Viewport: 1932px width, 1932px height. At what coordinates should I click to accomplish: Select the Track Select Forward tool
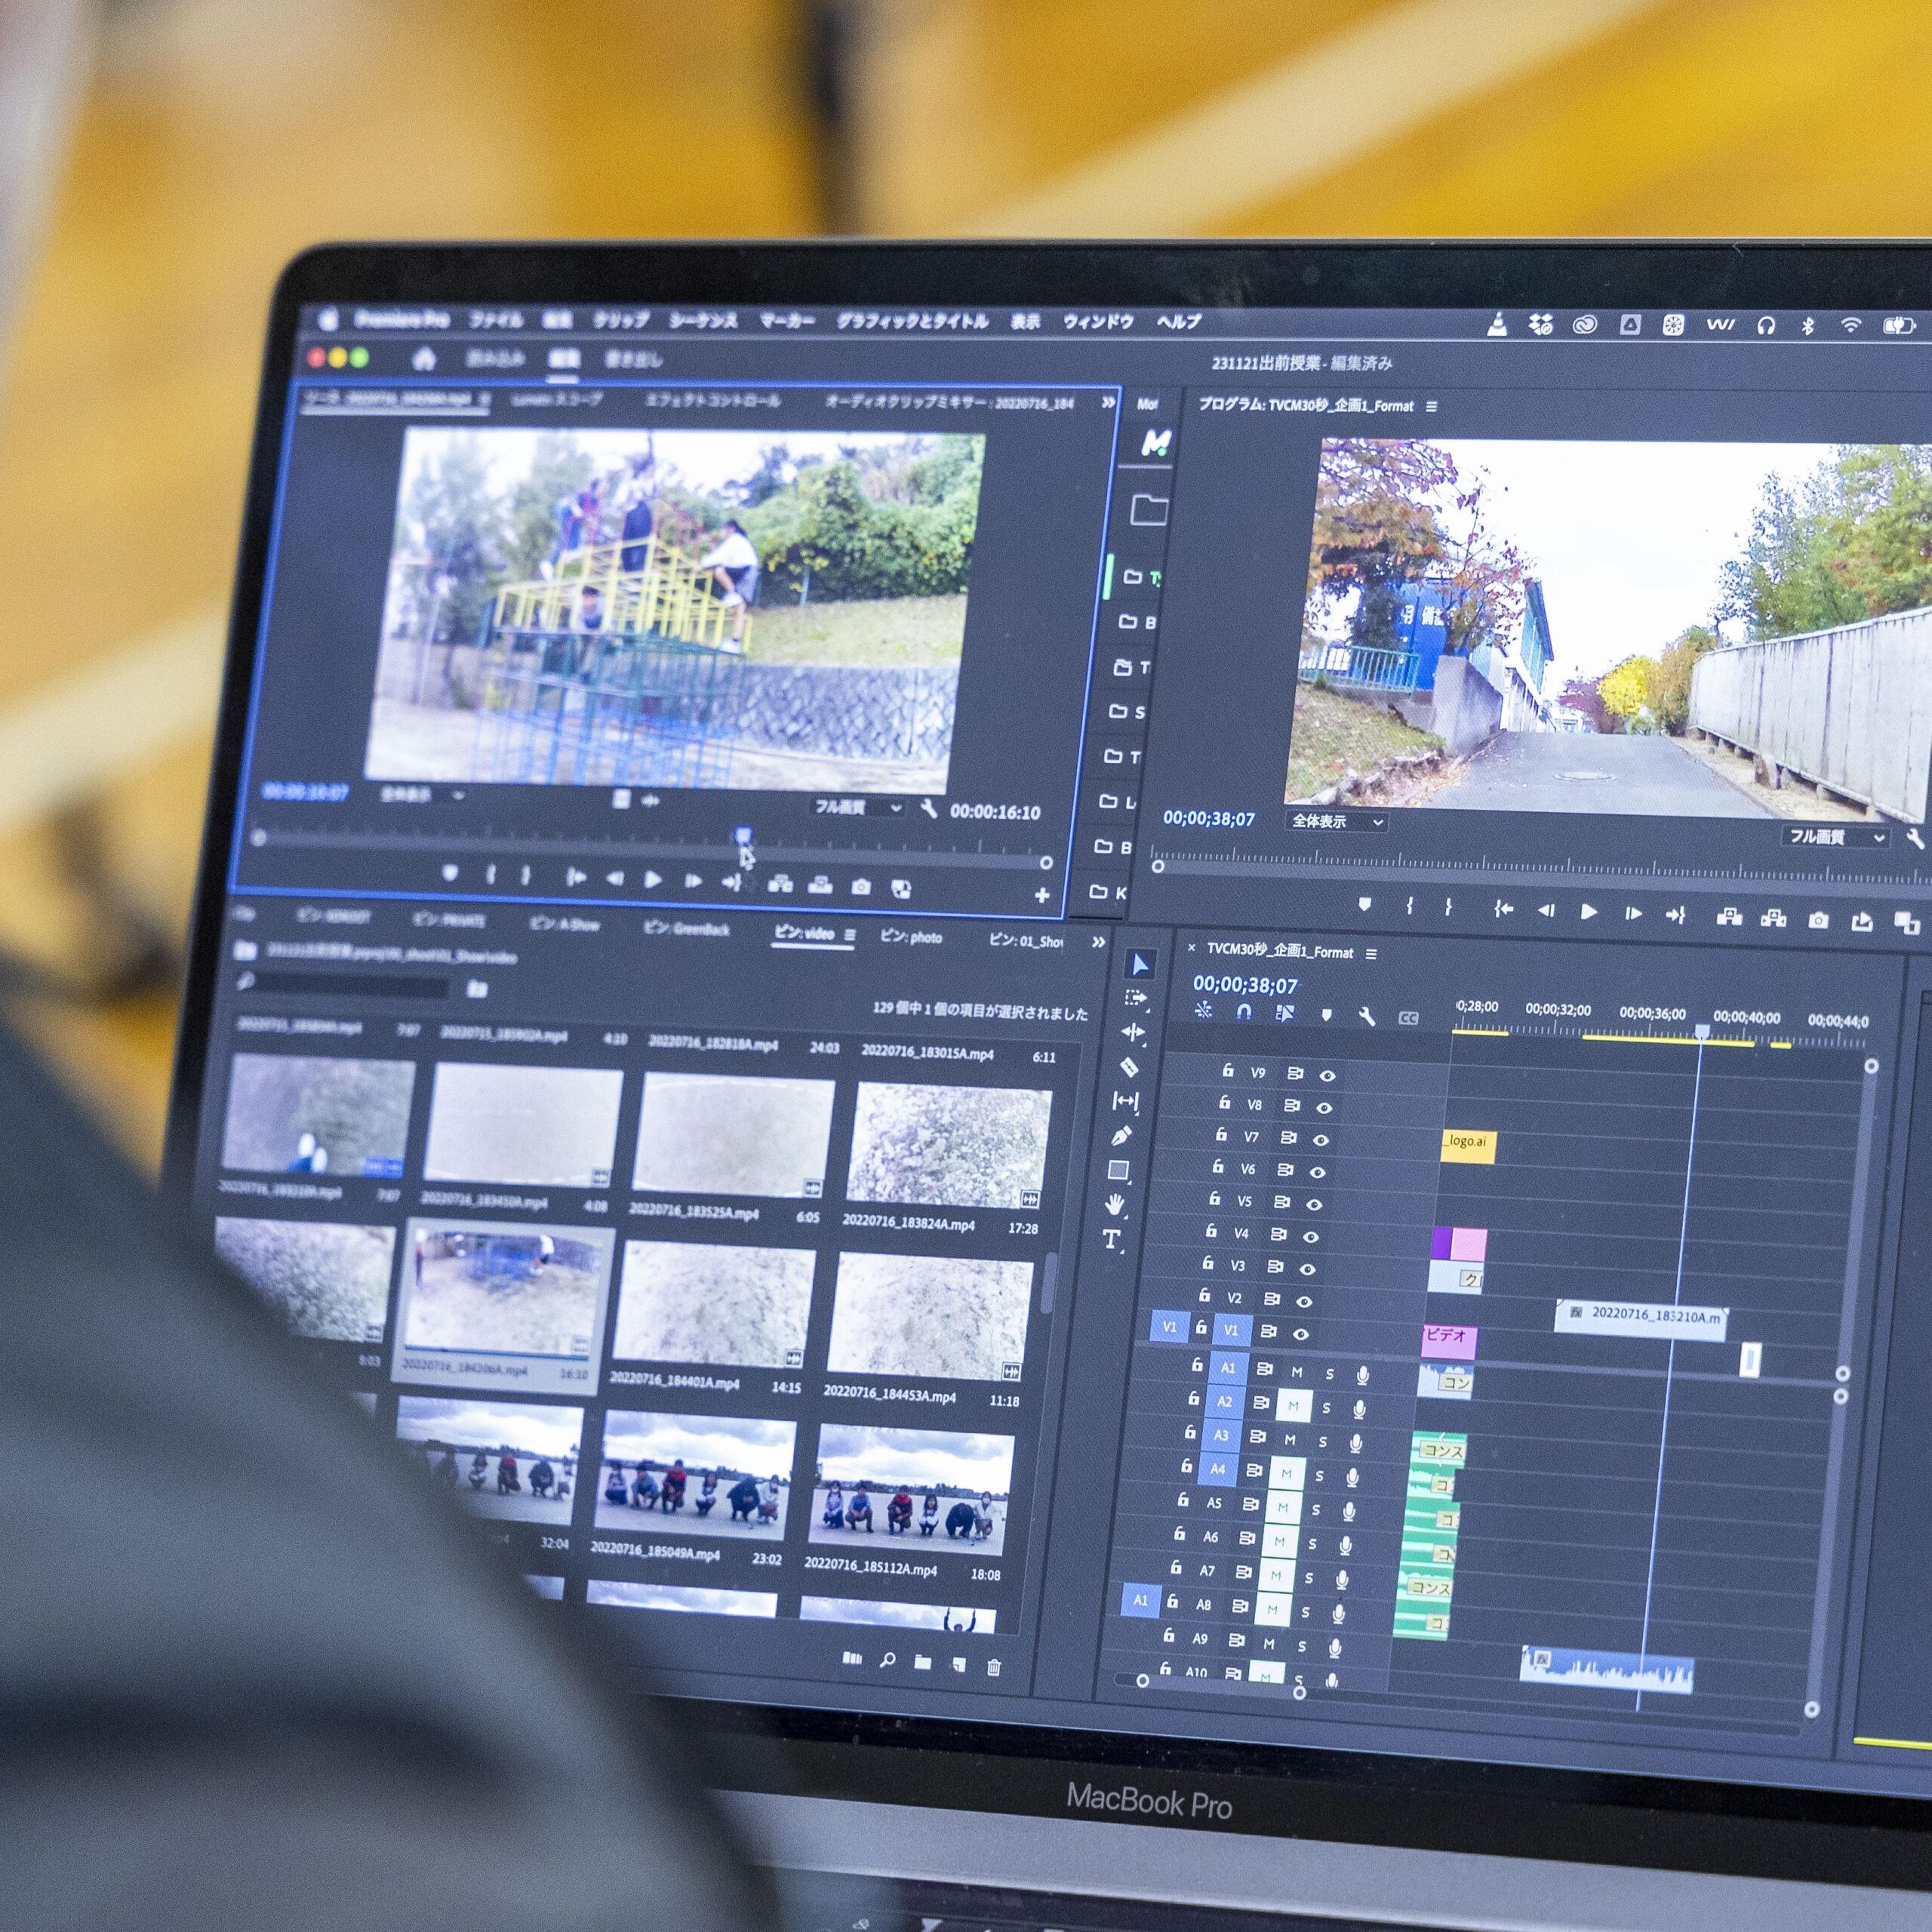click(x=1136, y=998)
